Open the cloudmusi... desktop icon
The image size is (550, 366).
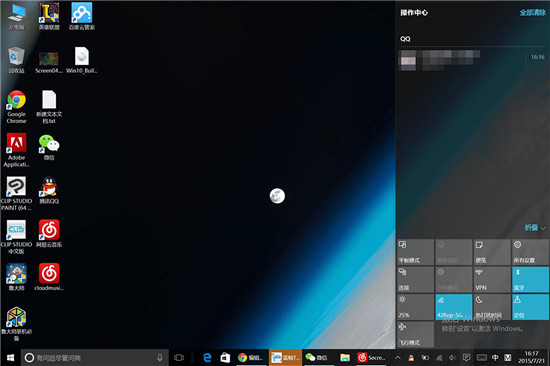pos(49,277)
